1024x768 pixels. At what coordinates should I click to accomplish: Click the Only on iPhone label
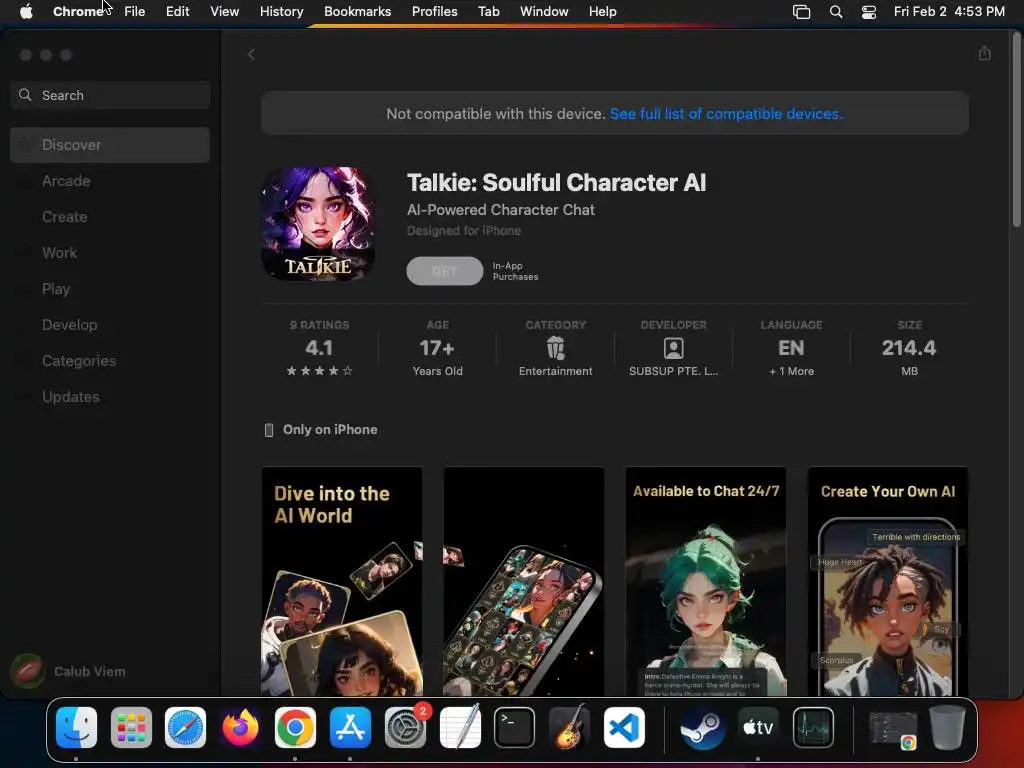330,430
